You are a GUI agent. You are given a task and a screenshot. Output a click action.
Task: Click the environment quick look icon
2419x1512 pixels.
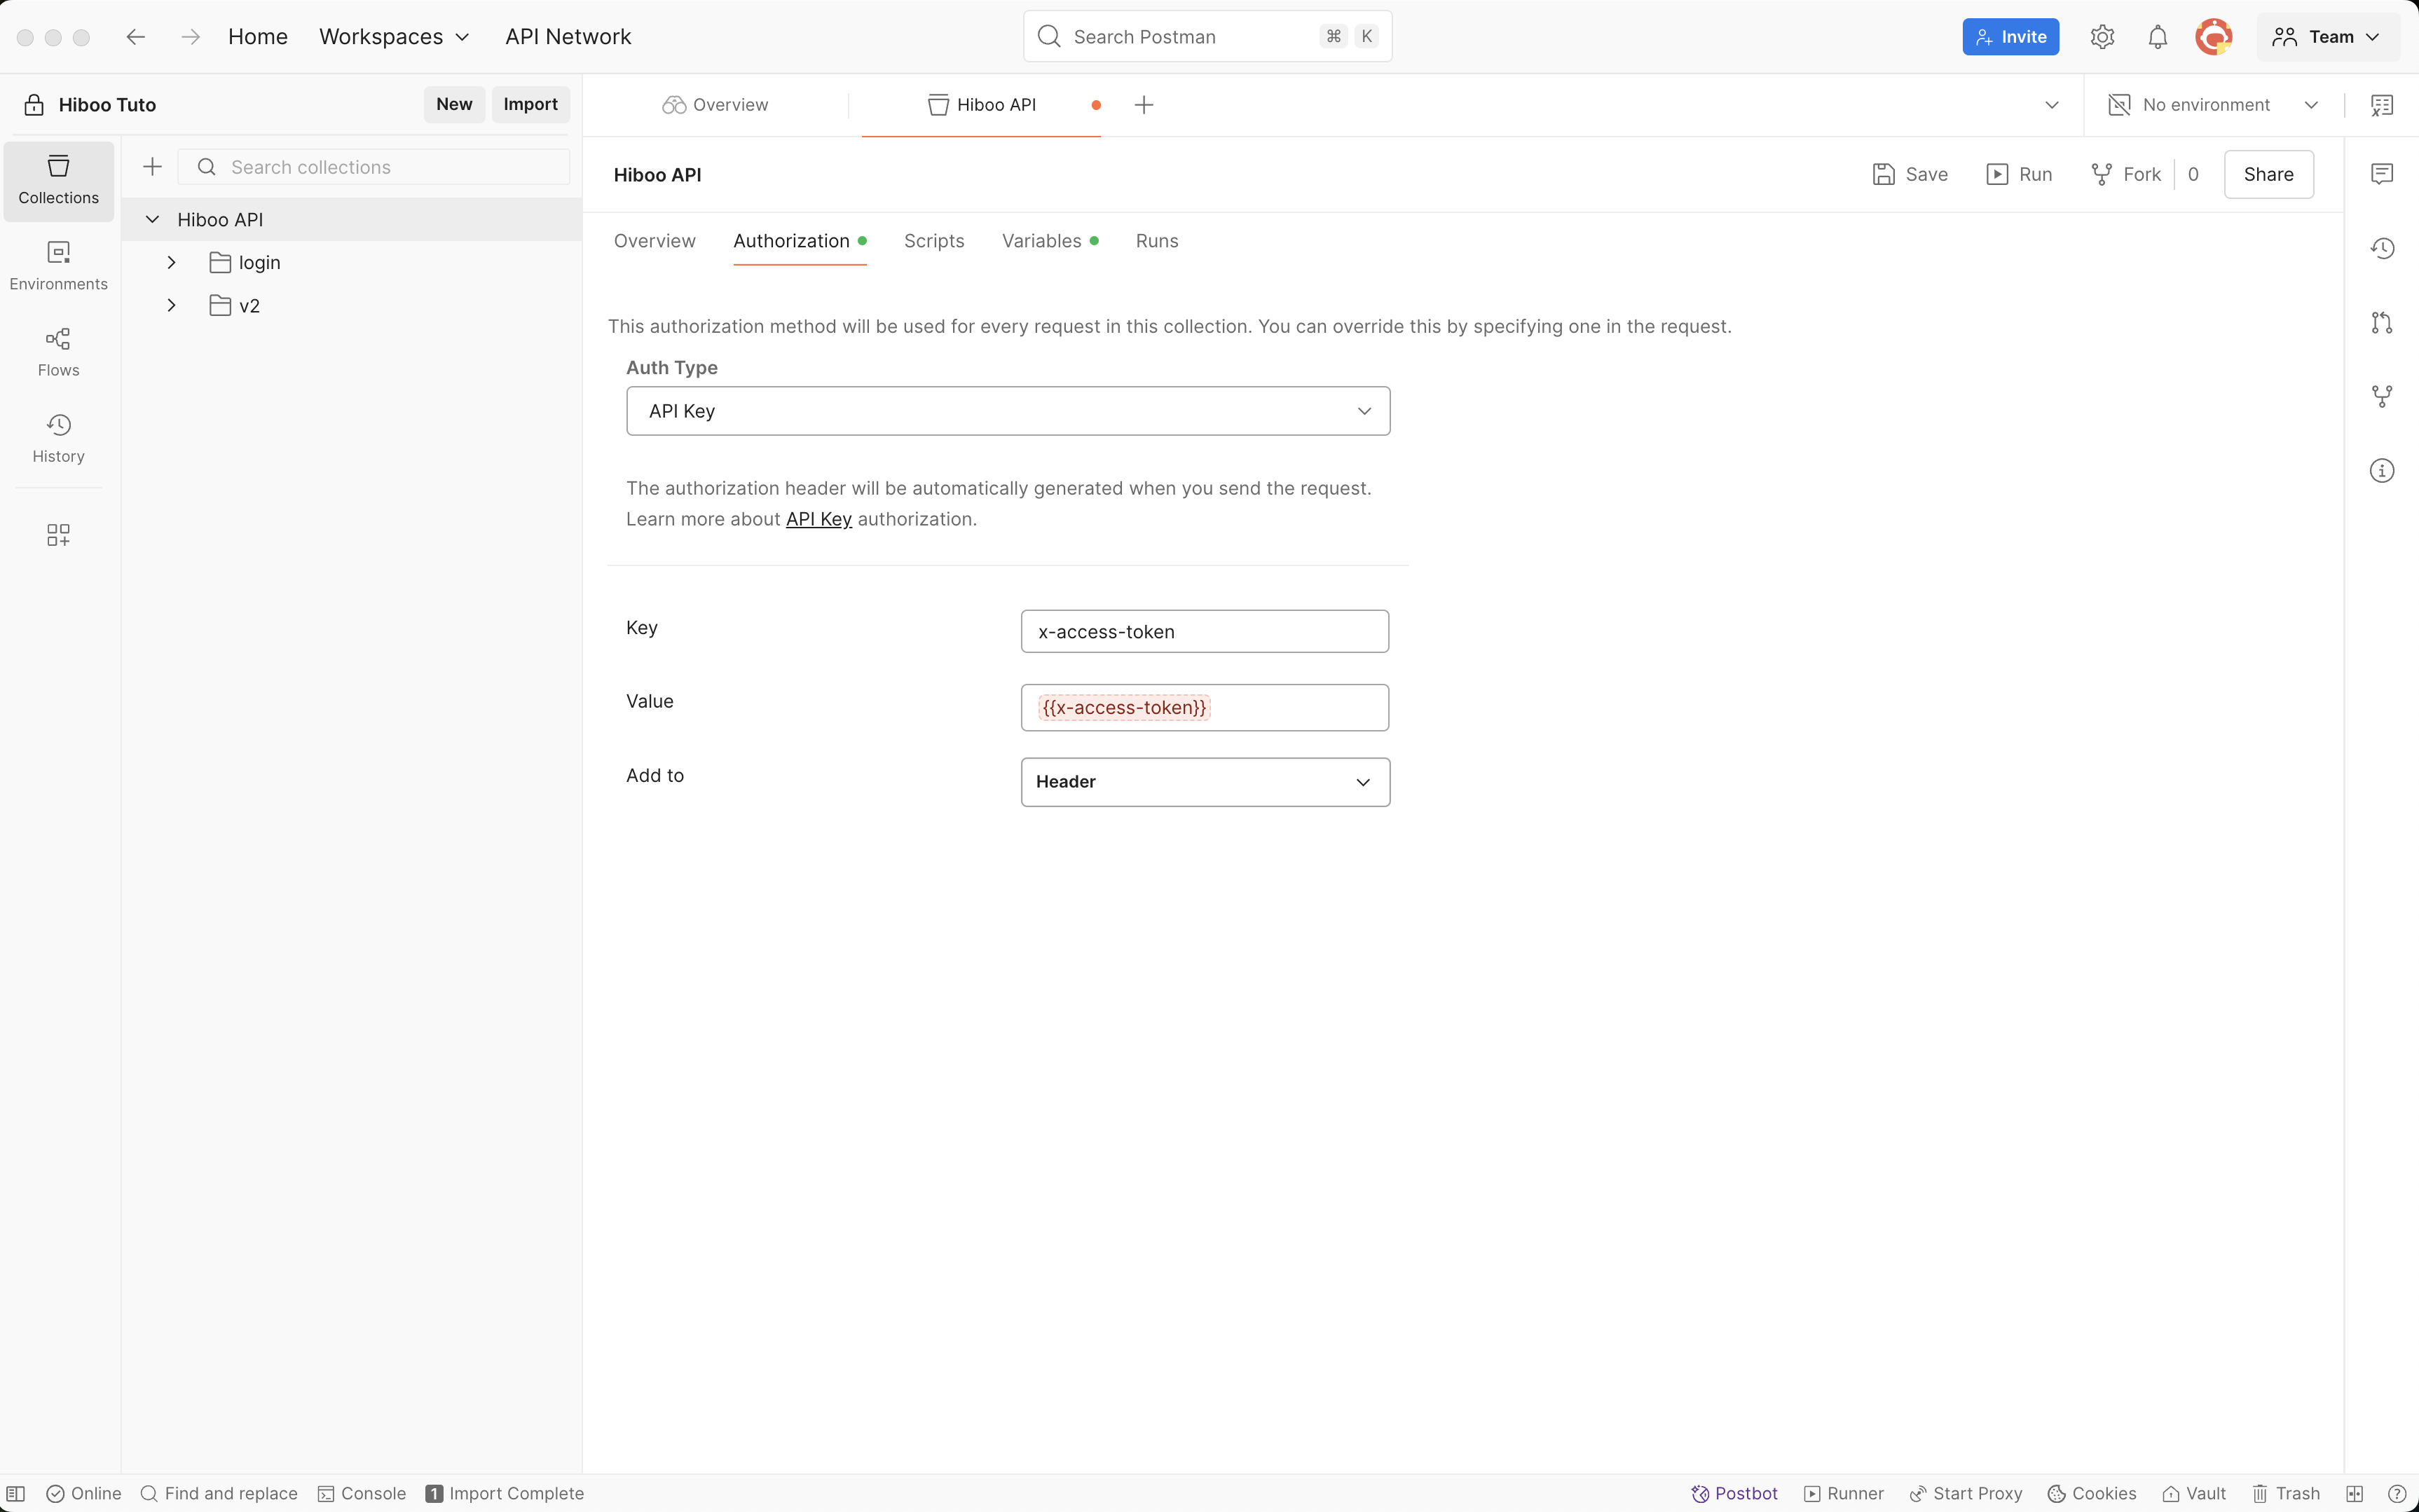[x=2382, y=105]
